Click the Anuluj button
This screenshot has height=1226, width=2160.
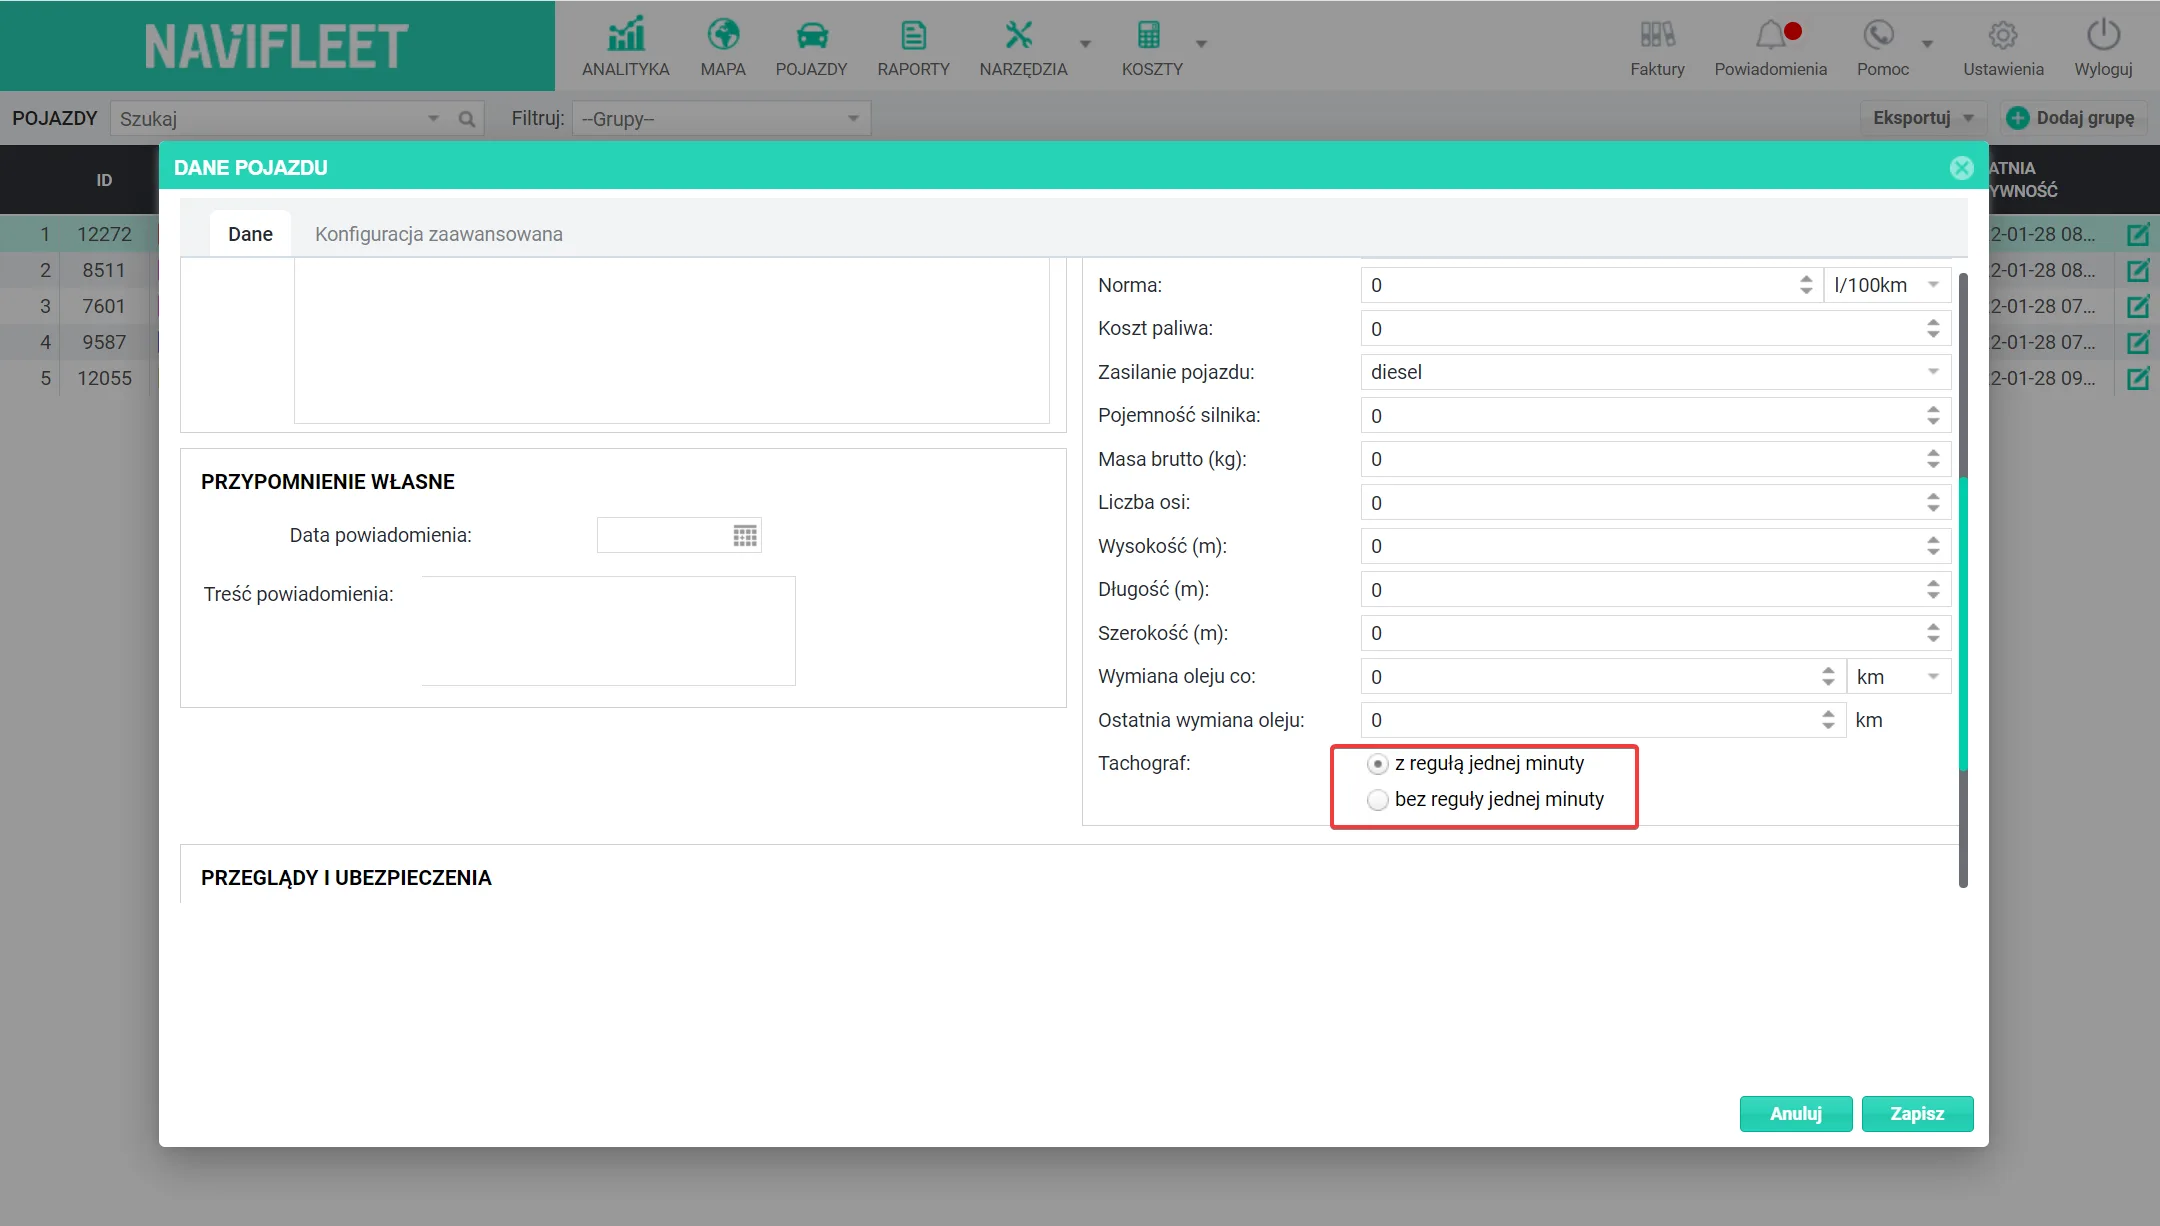coord(1796,1114)
